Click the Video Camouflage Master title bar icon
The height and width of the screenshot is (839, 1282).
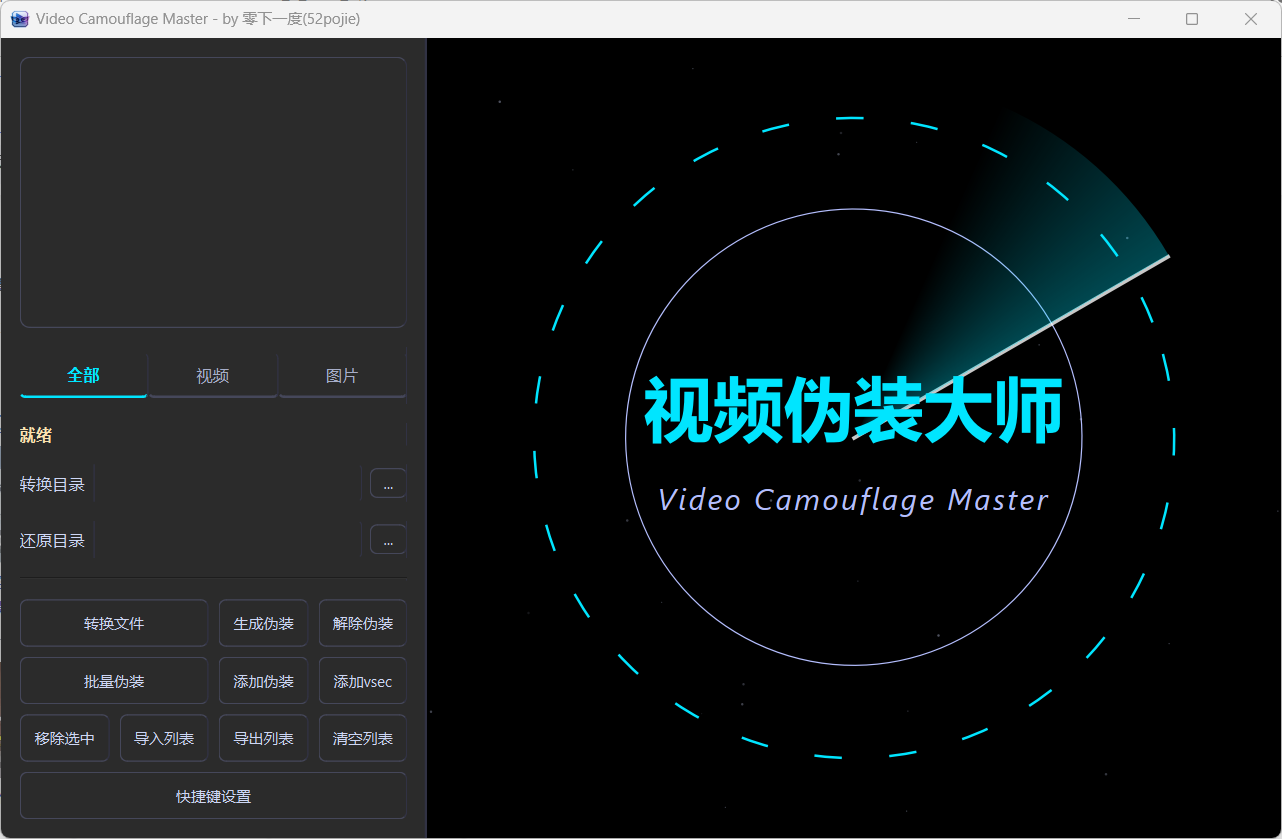coord(19,18)
